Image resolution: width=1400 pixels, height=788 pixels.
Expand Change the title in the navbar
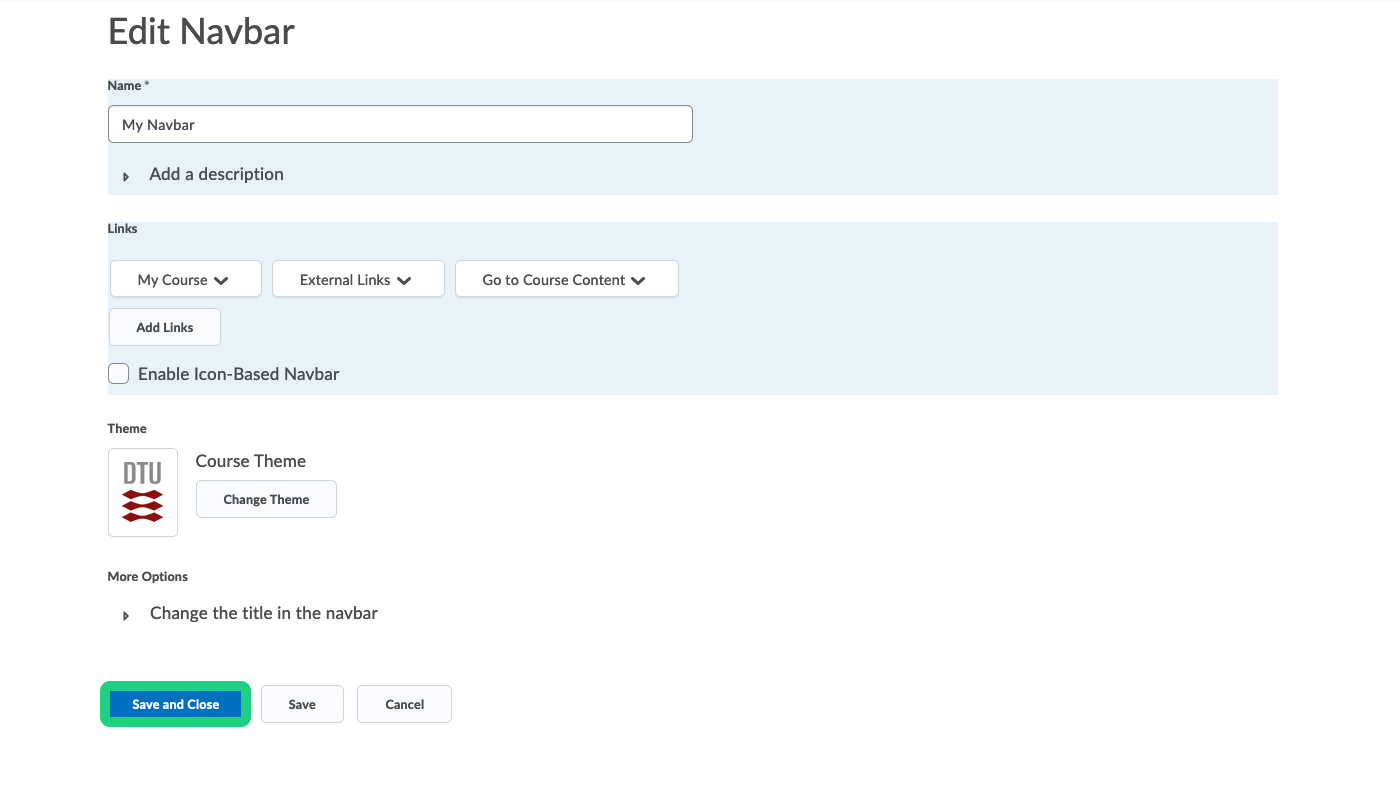tap(263, 613)
